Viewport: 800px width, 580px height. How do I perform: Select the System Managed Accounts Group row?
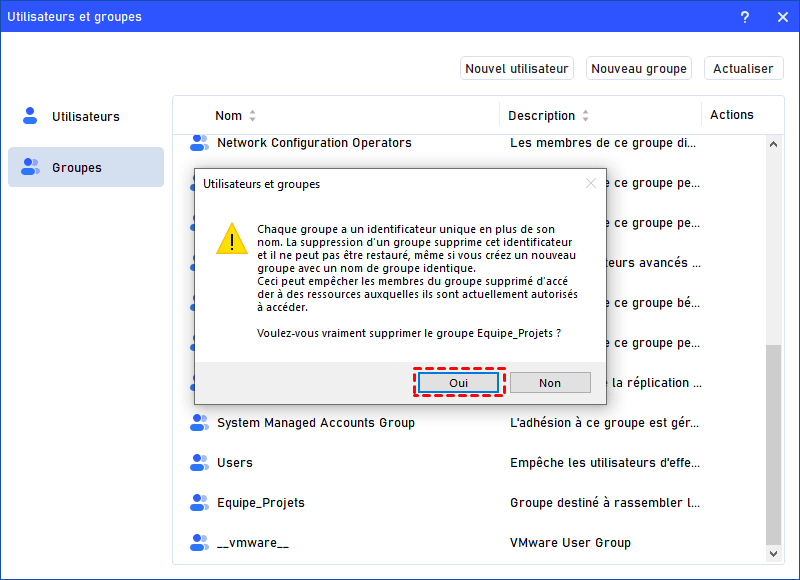[x=469, y=422]
